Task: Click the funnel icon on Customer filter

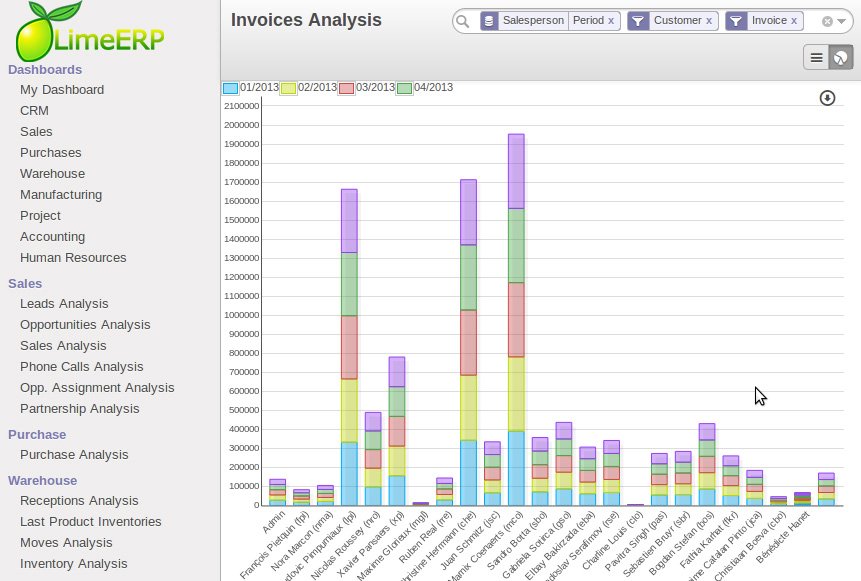Action: tap(638, 21)
